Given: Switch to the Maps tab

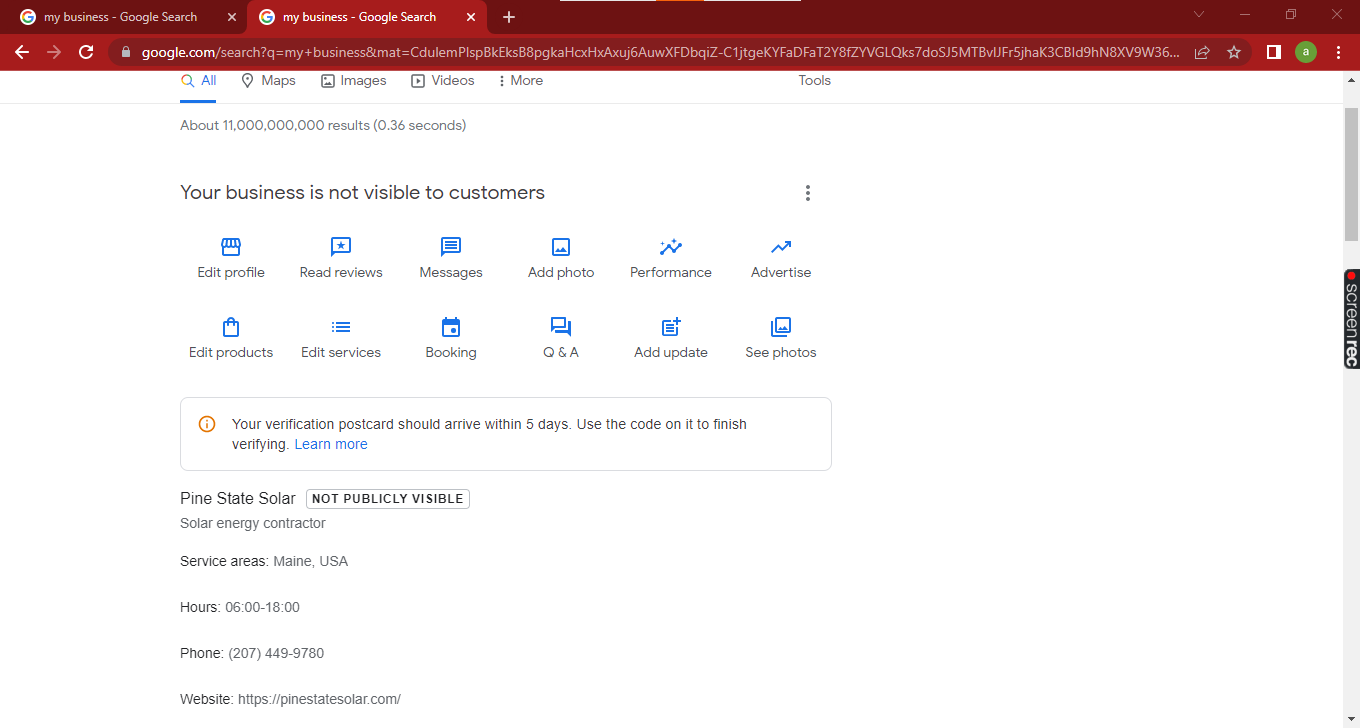Looking at the screenshot, I should point(268,81).
